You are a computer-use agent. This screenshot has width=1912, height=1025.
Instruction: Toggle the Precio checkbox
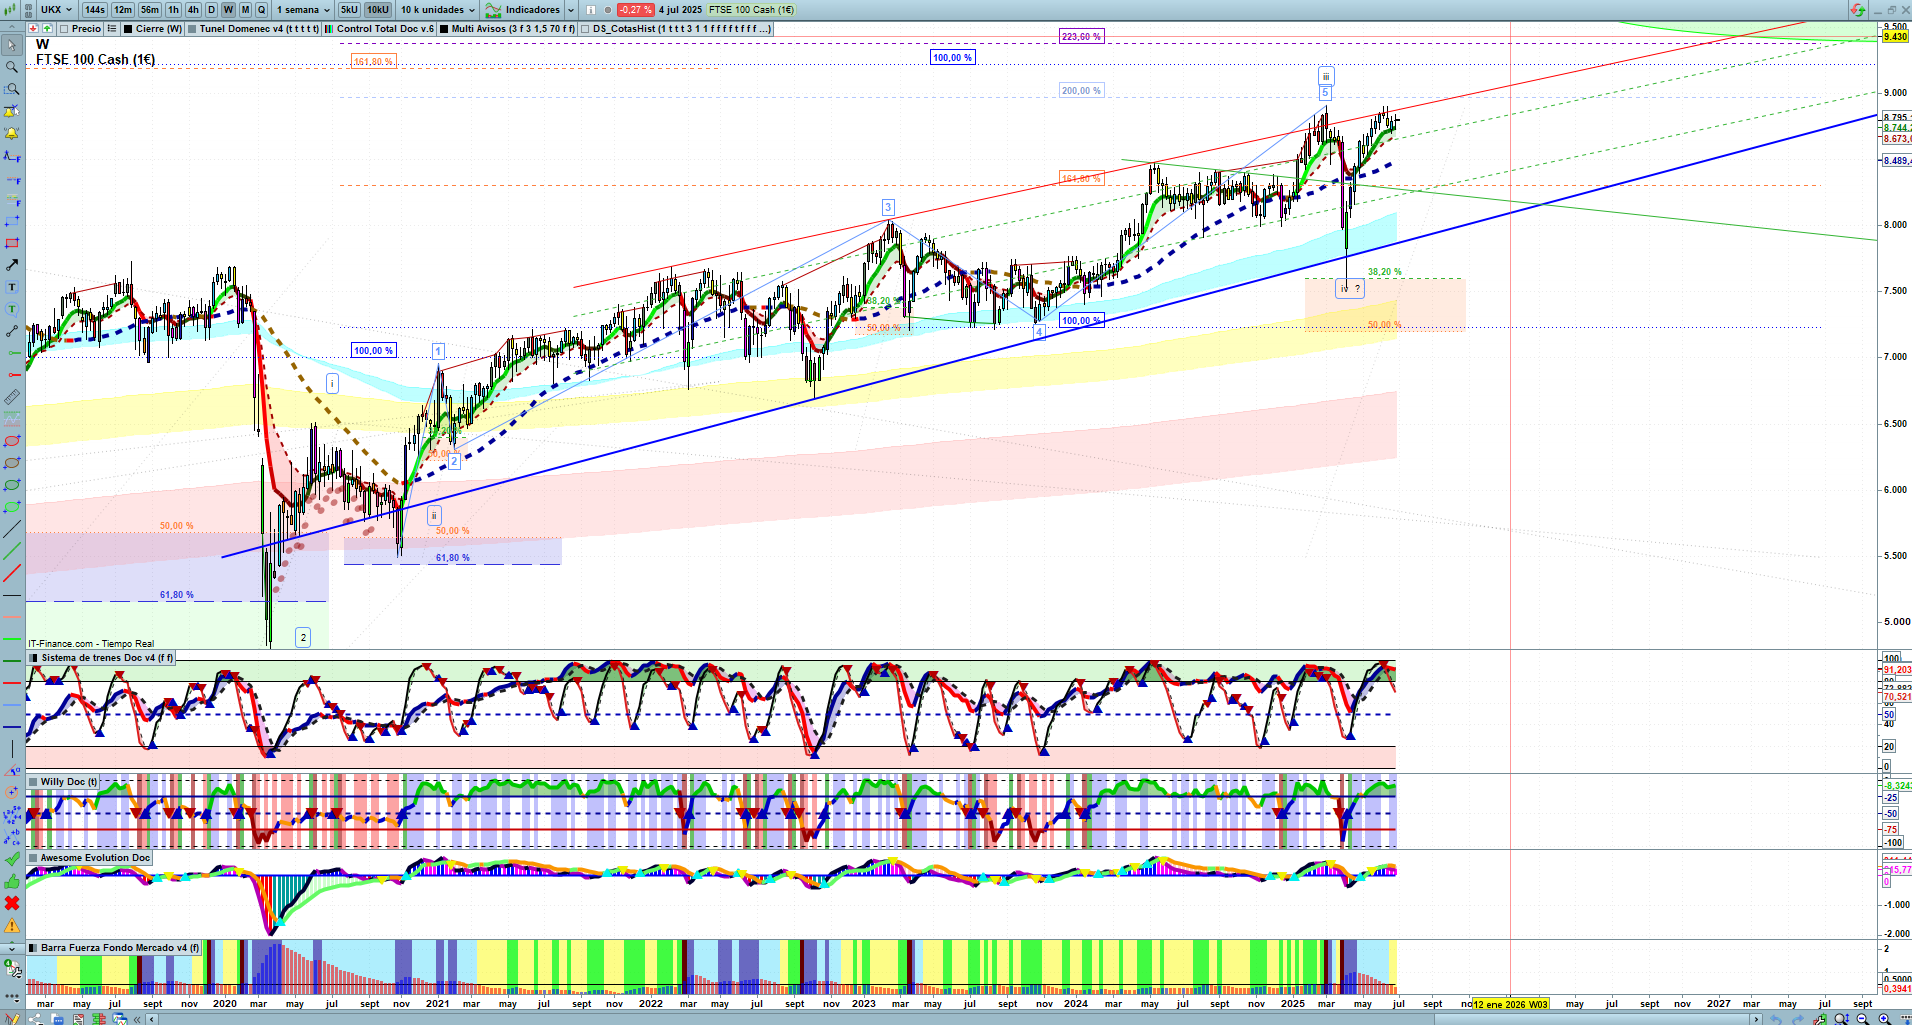(x=64, y=29)
